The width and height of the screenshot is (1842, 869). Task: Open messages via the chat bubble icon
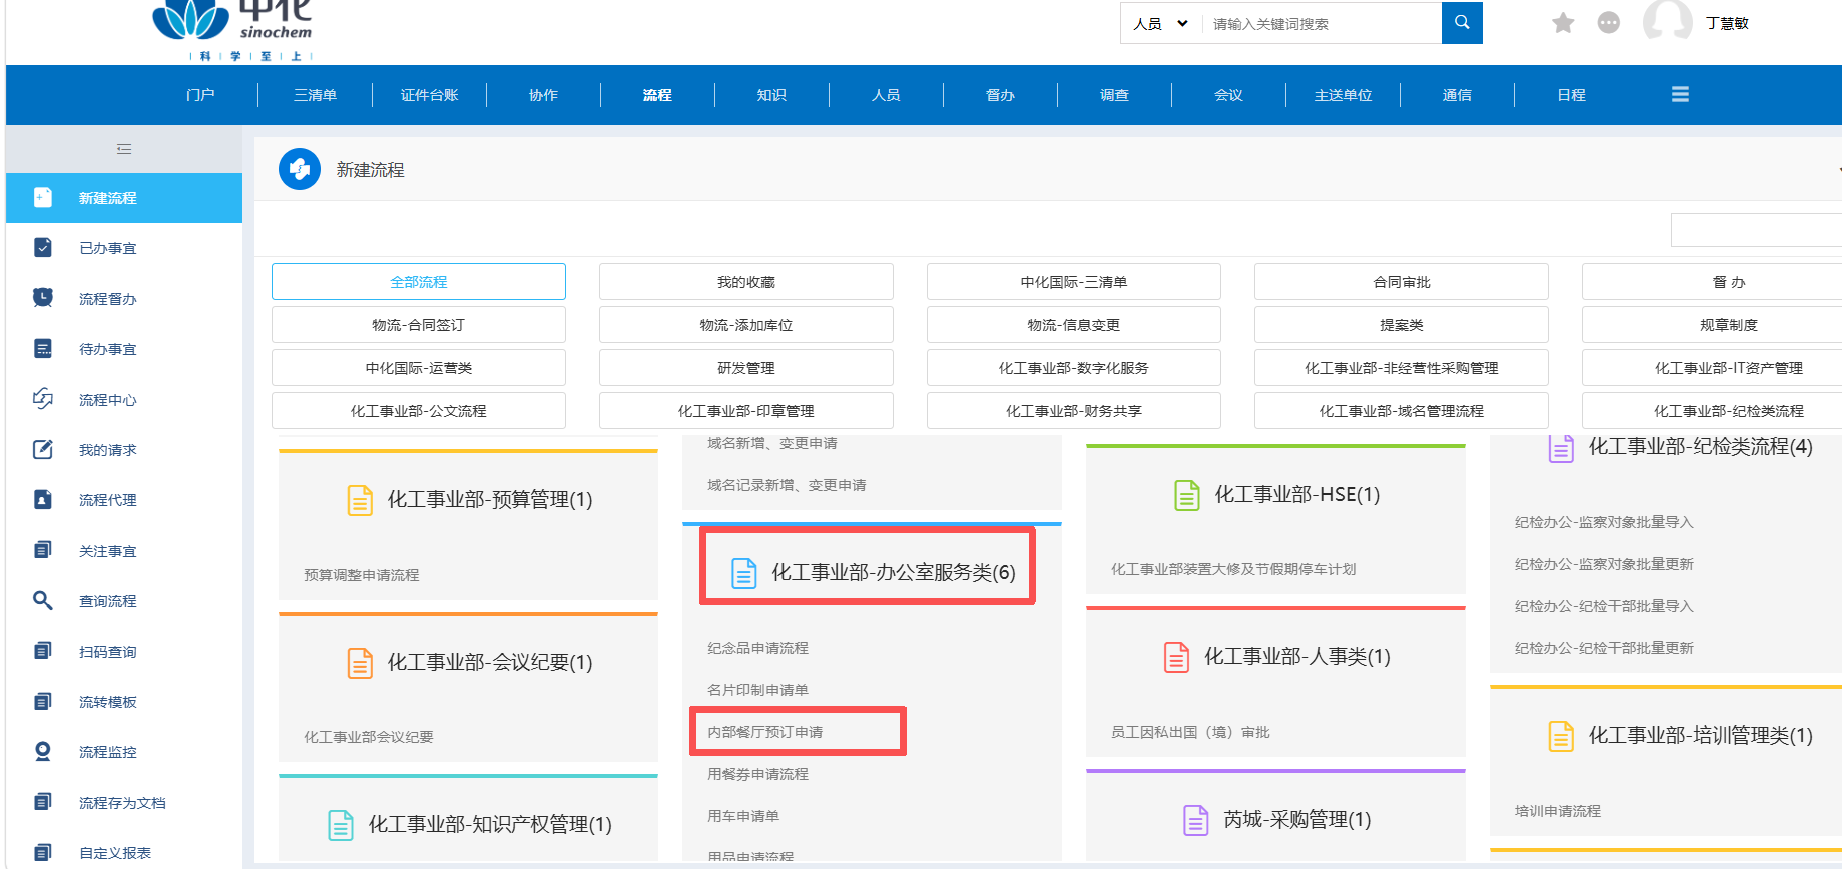tap(1608, 23)
